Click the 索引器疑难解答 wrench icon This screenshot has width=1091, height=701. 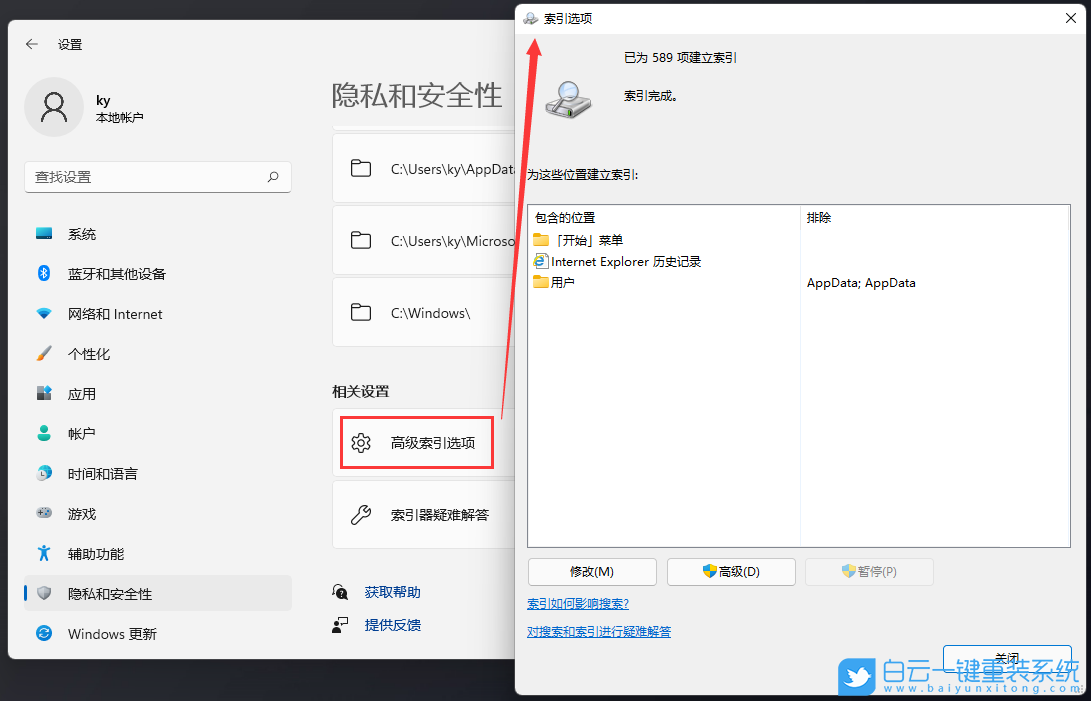click(x=361, y=514)
